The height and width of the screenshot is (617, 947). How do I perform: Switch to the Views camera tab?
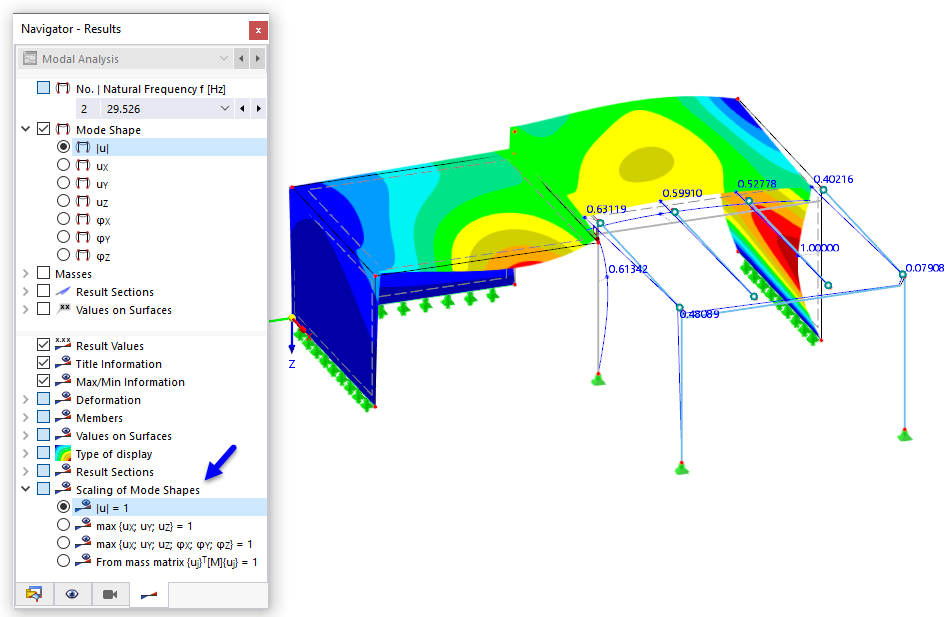110,595
